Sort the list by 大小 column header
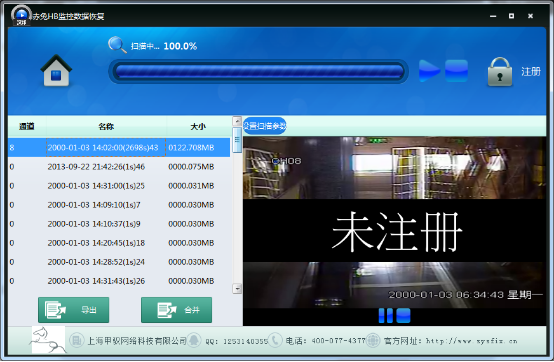 198,126
